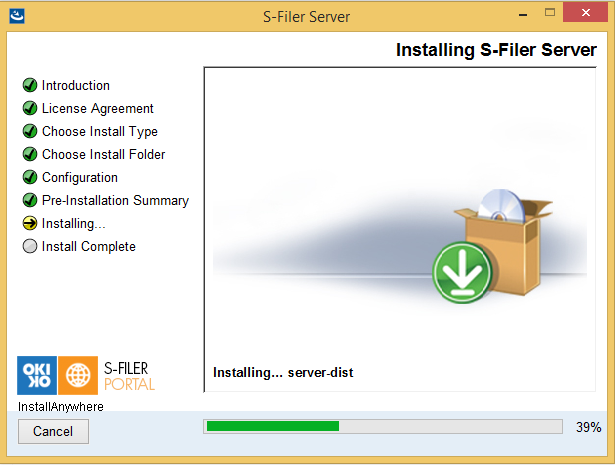Screen dimensions: 615x465
Task: Click the green download arrow icon
Action: coord(462,272)
